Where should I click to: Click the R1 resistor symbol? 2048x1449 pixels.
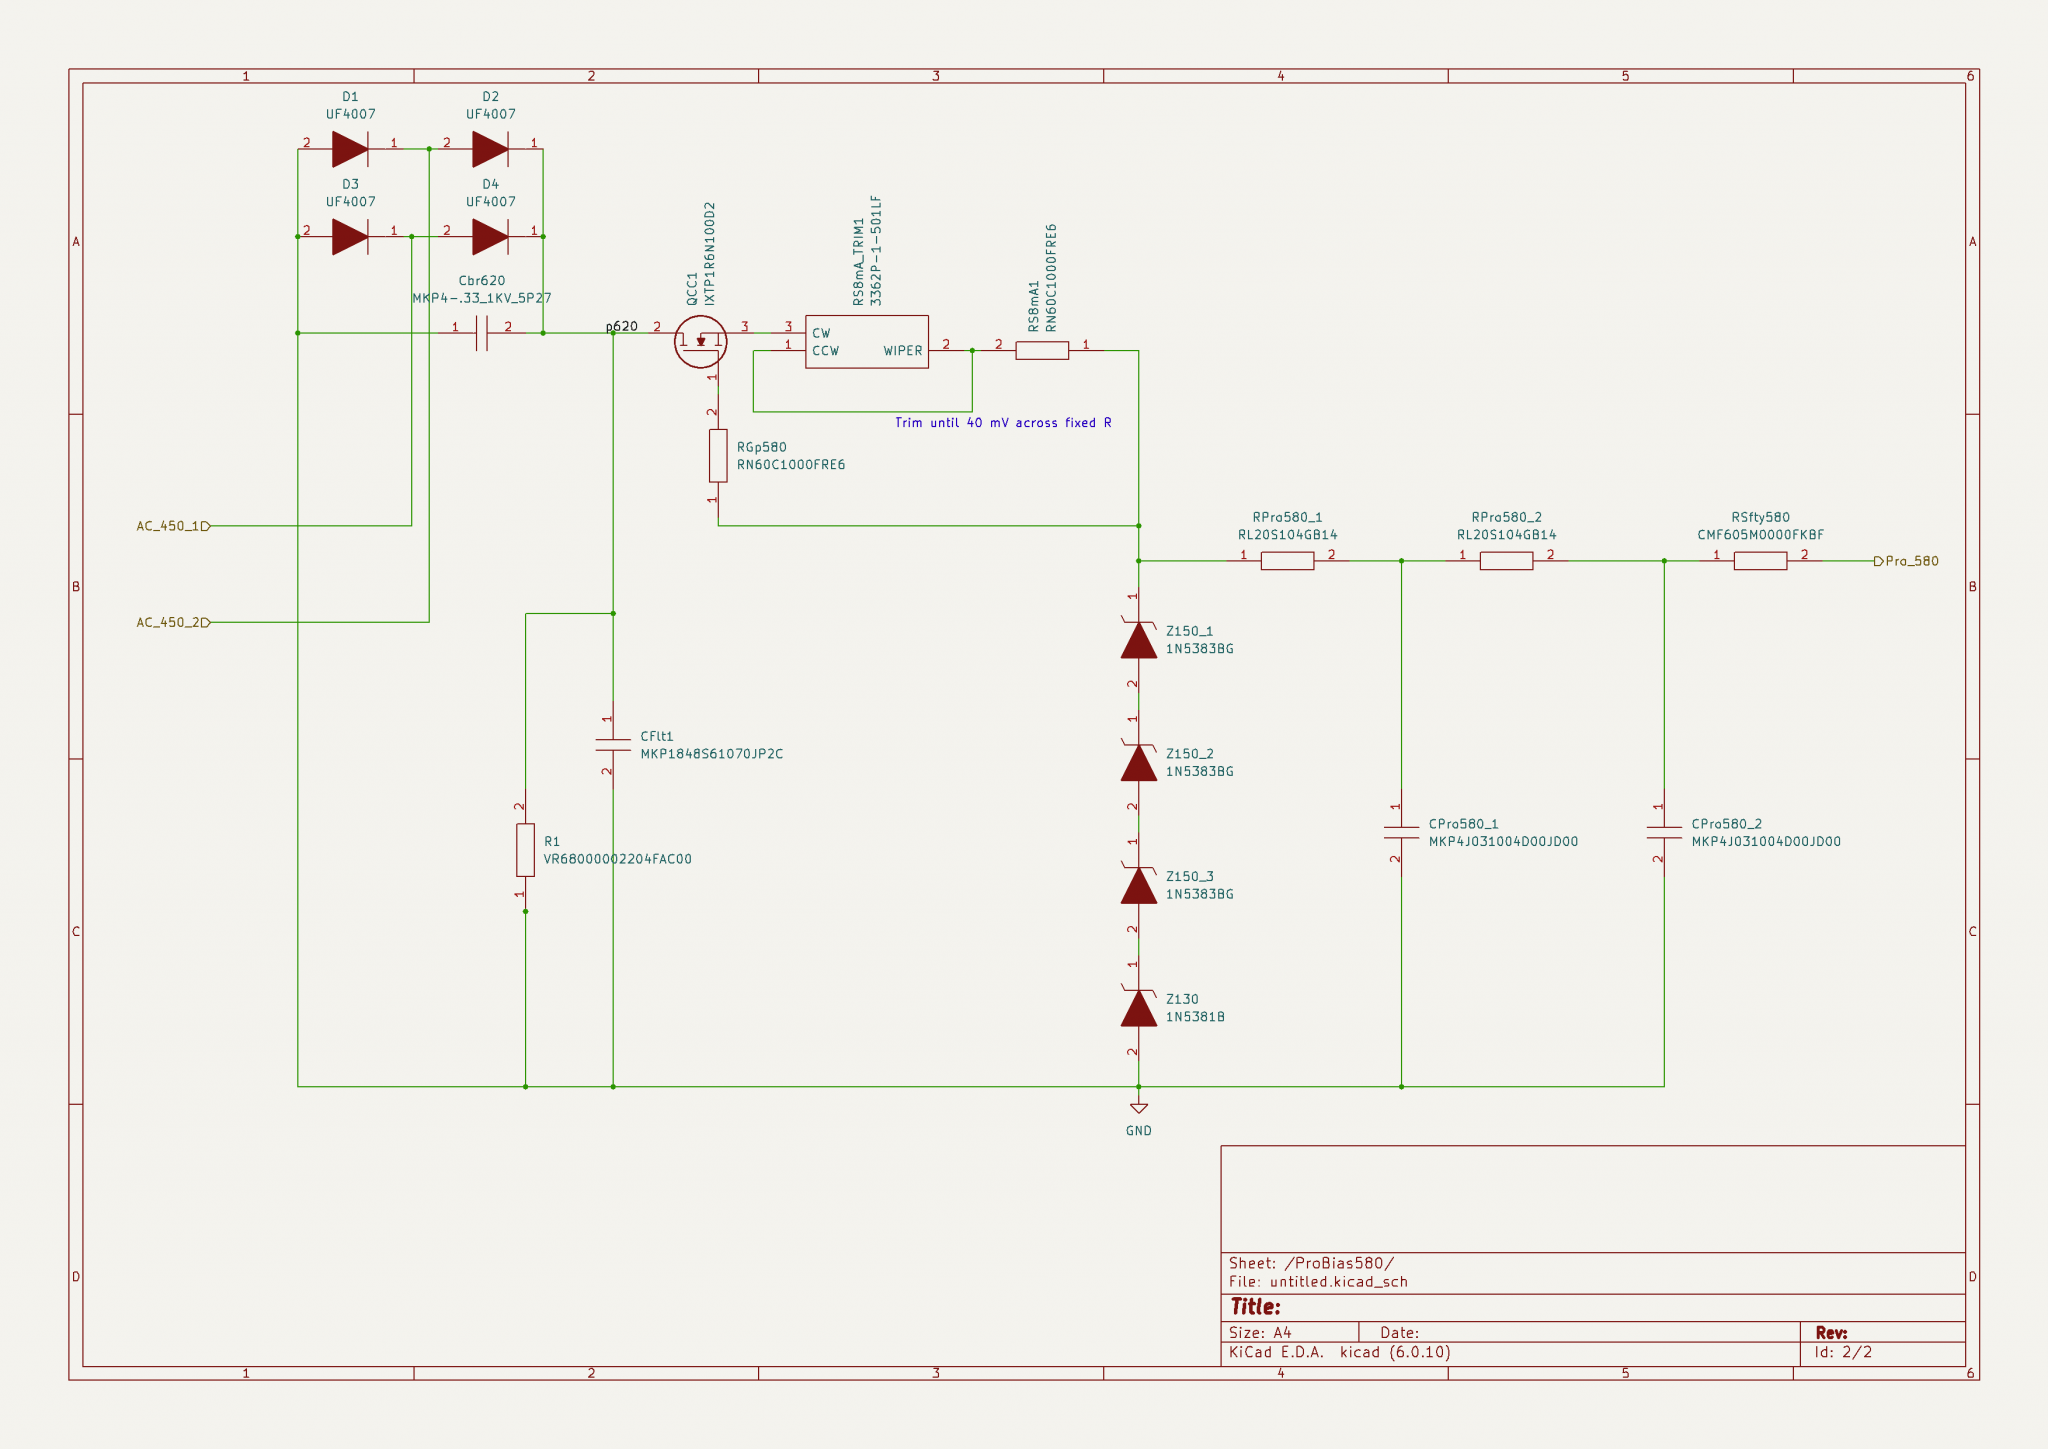[525, 850]
